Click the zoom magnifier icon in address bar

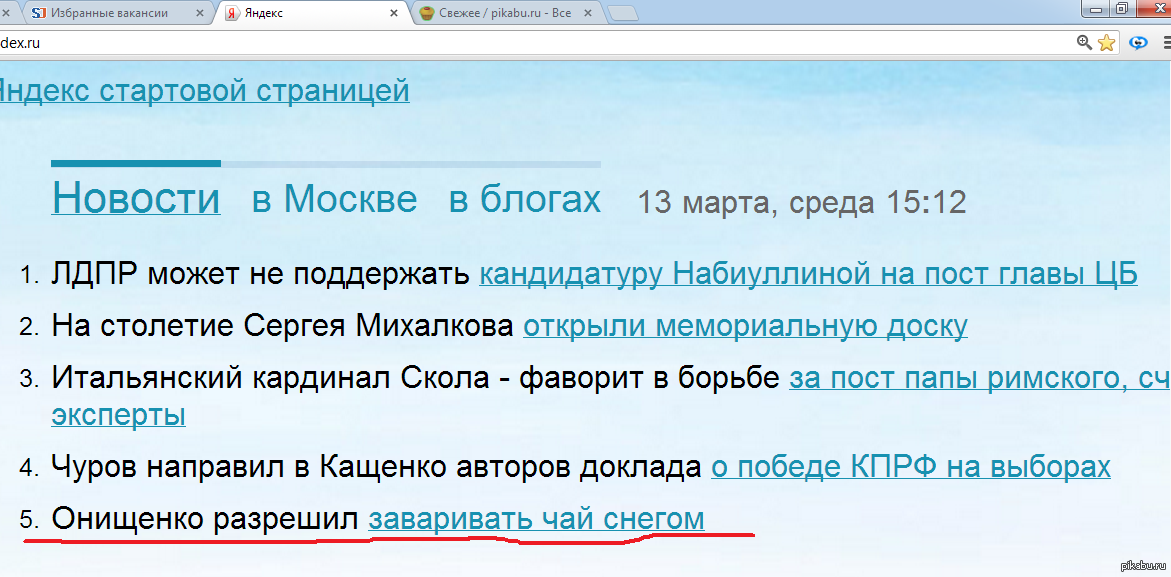(1084, 43)
